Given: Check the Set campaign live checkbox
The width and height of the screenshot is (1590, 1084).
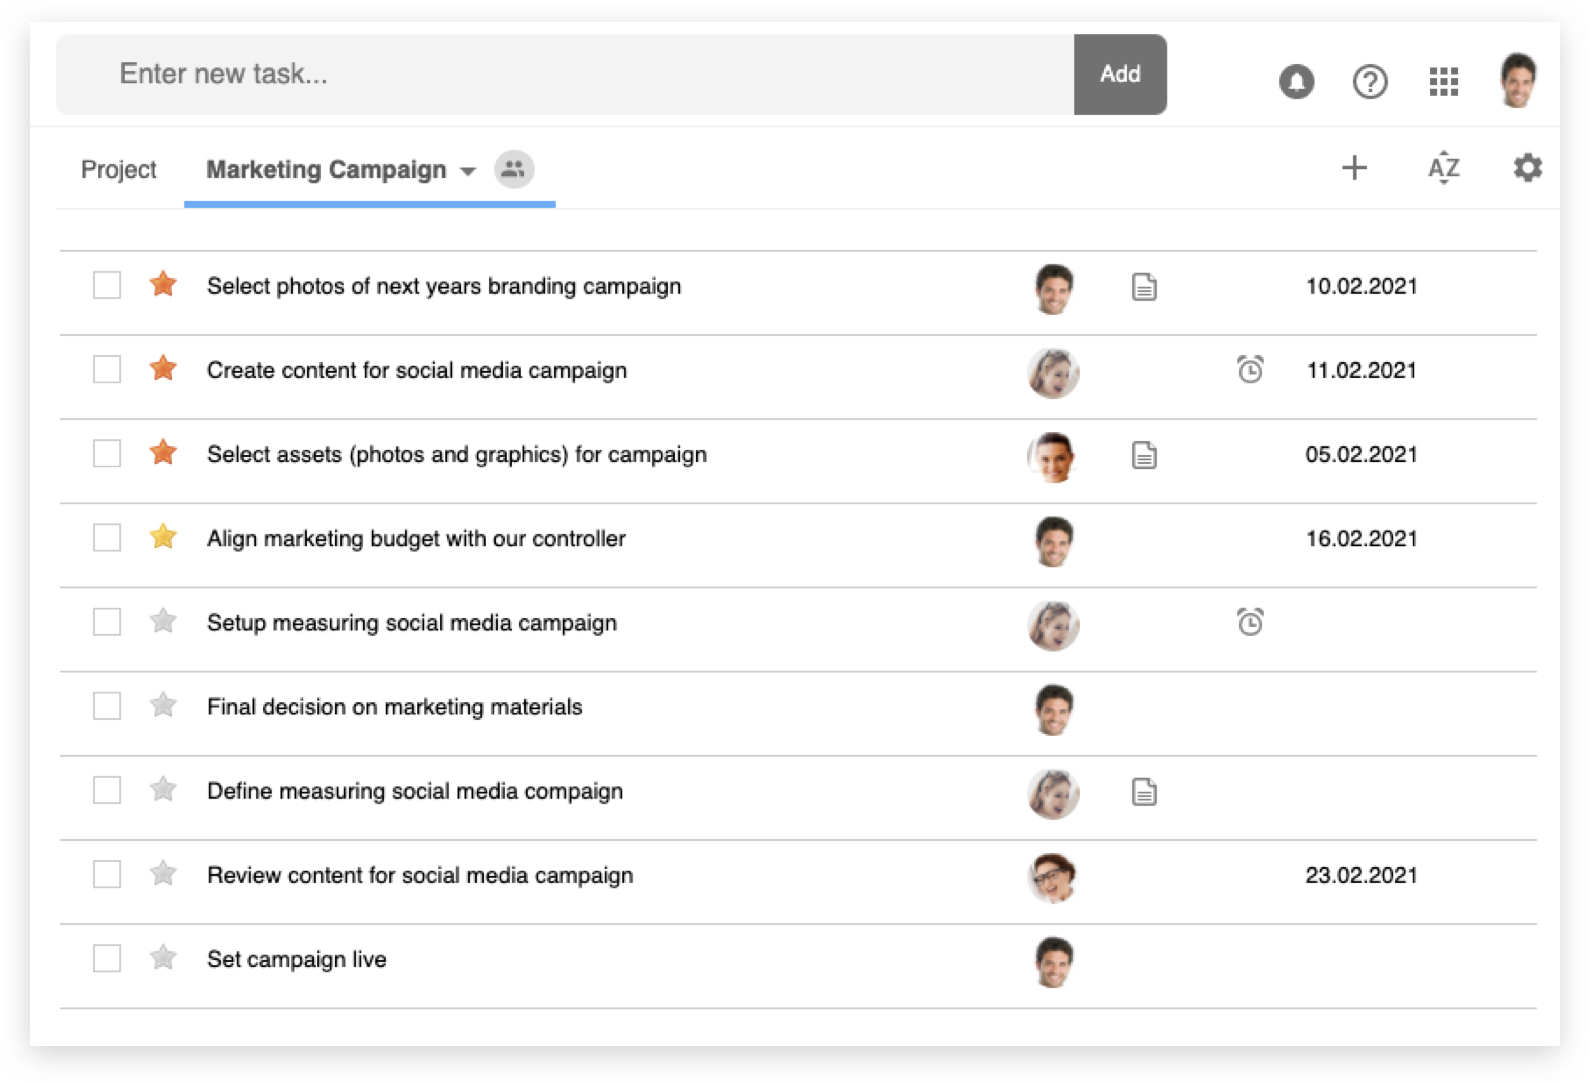Looking at the screenshot, I should (107, 959).
